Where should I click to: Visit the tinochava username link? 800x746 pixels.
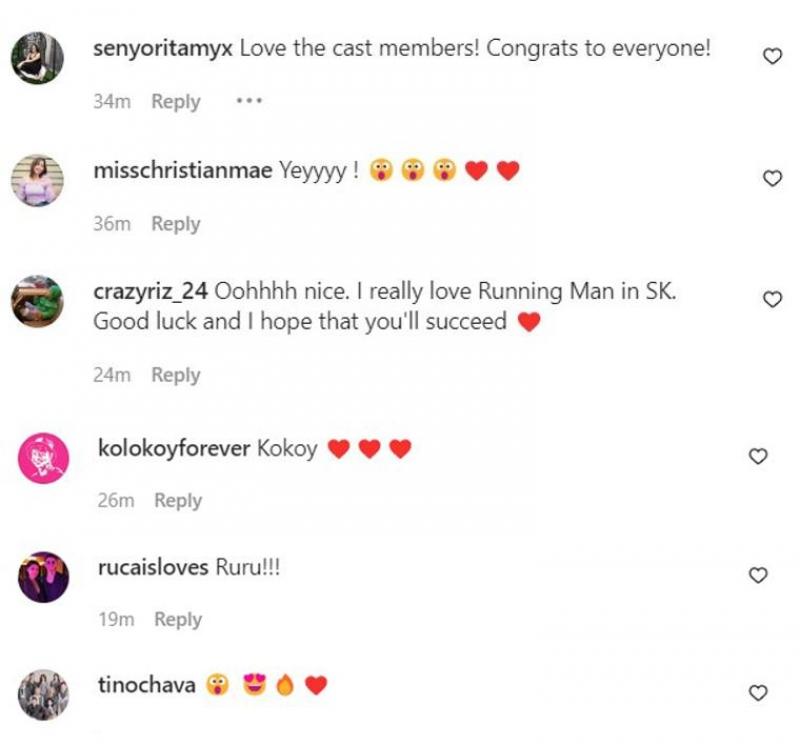click(146, 685)
